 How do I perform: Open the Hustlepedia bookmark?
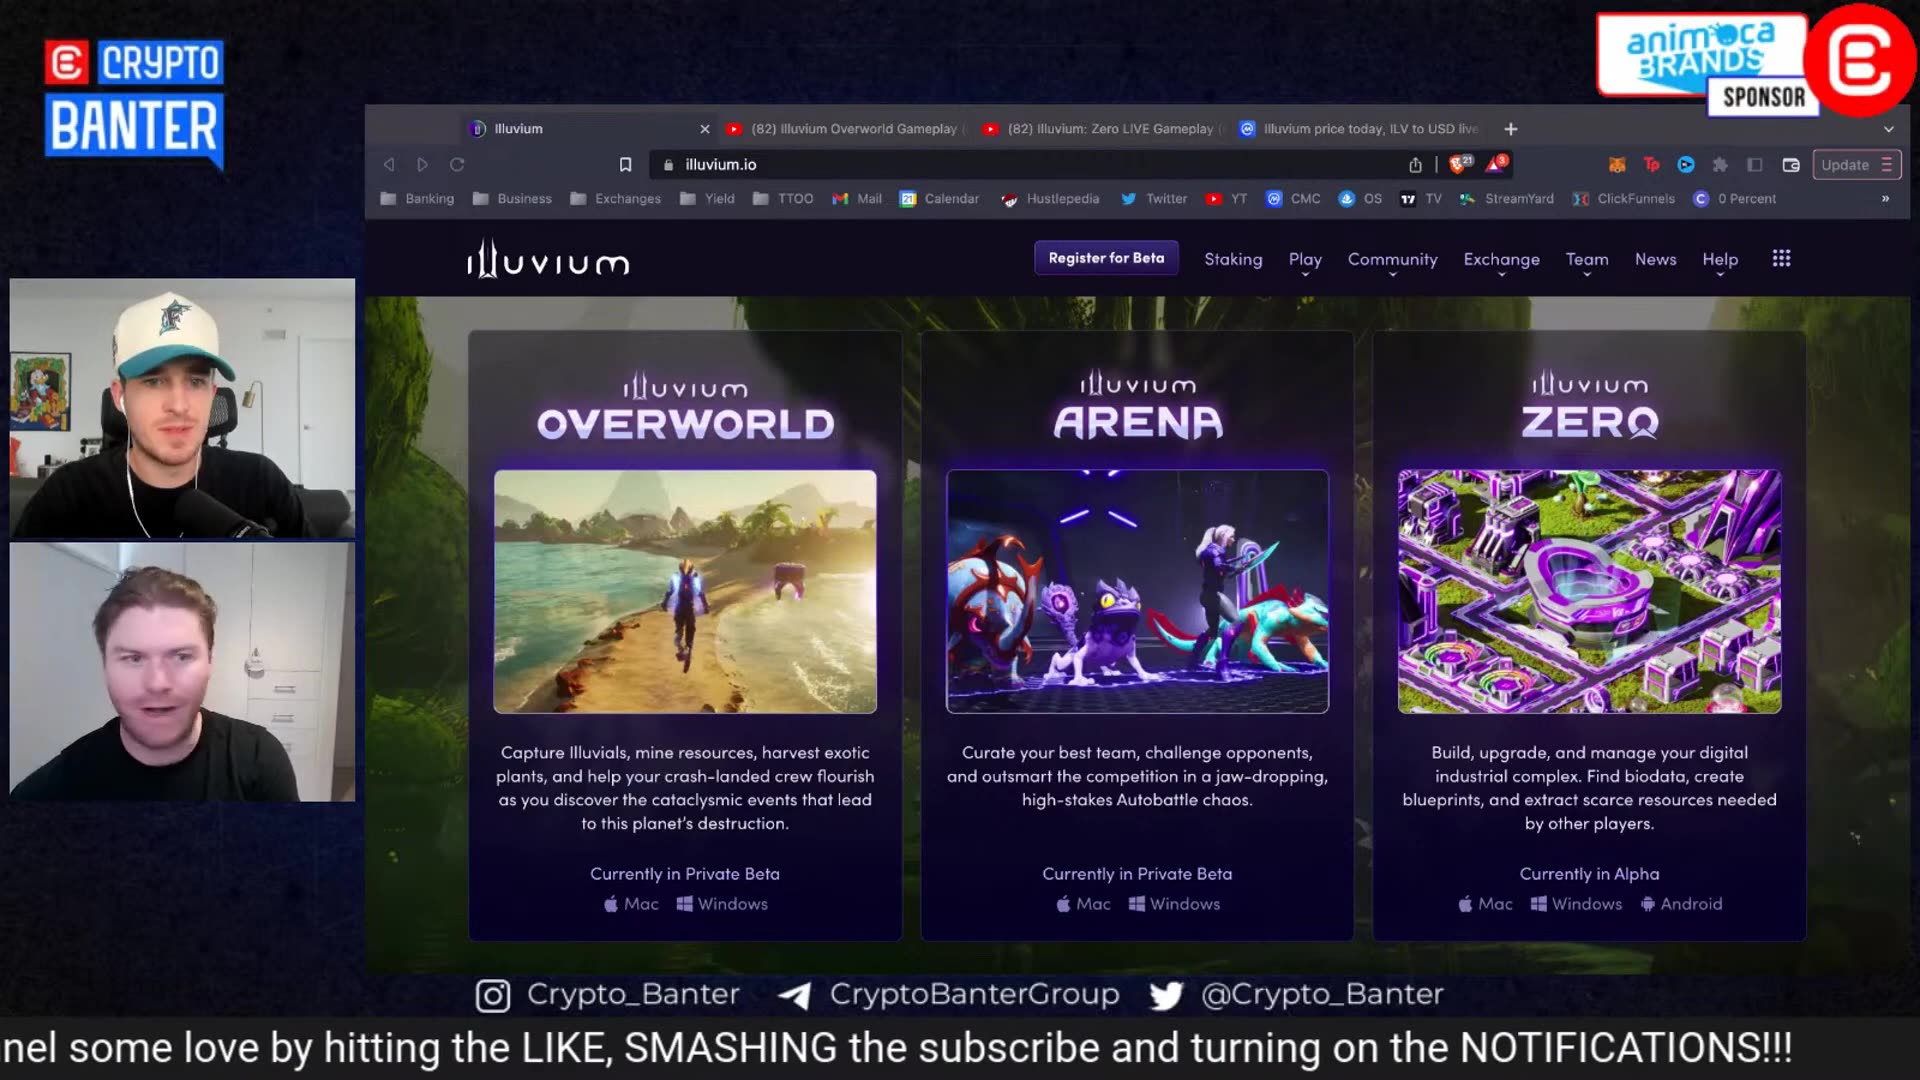point(1050,199)
